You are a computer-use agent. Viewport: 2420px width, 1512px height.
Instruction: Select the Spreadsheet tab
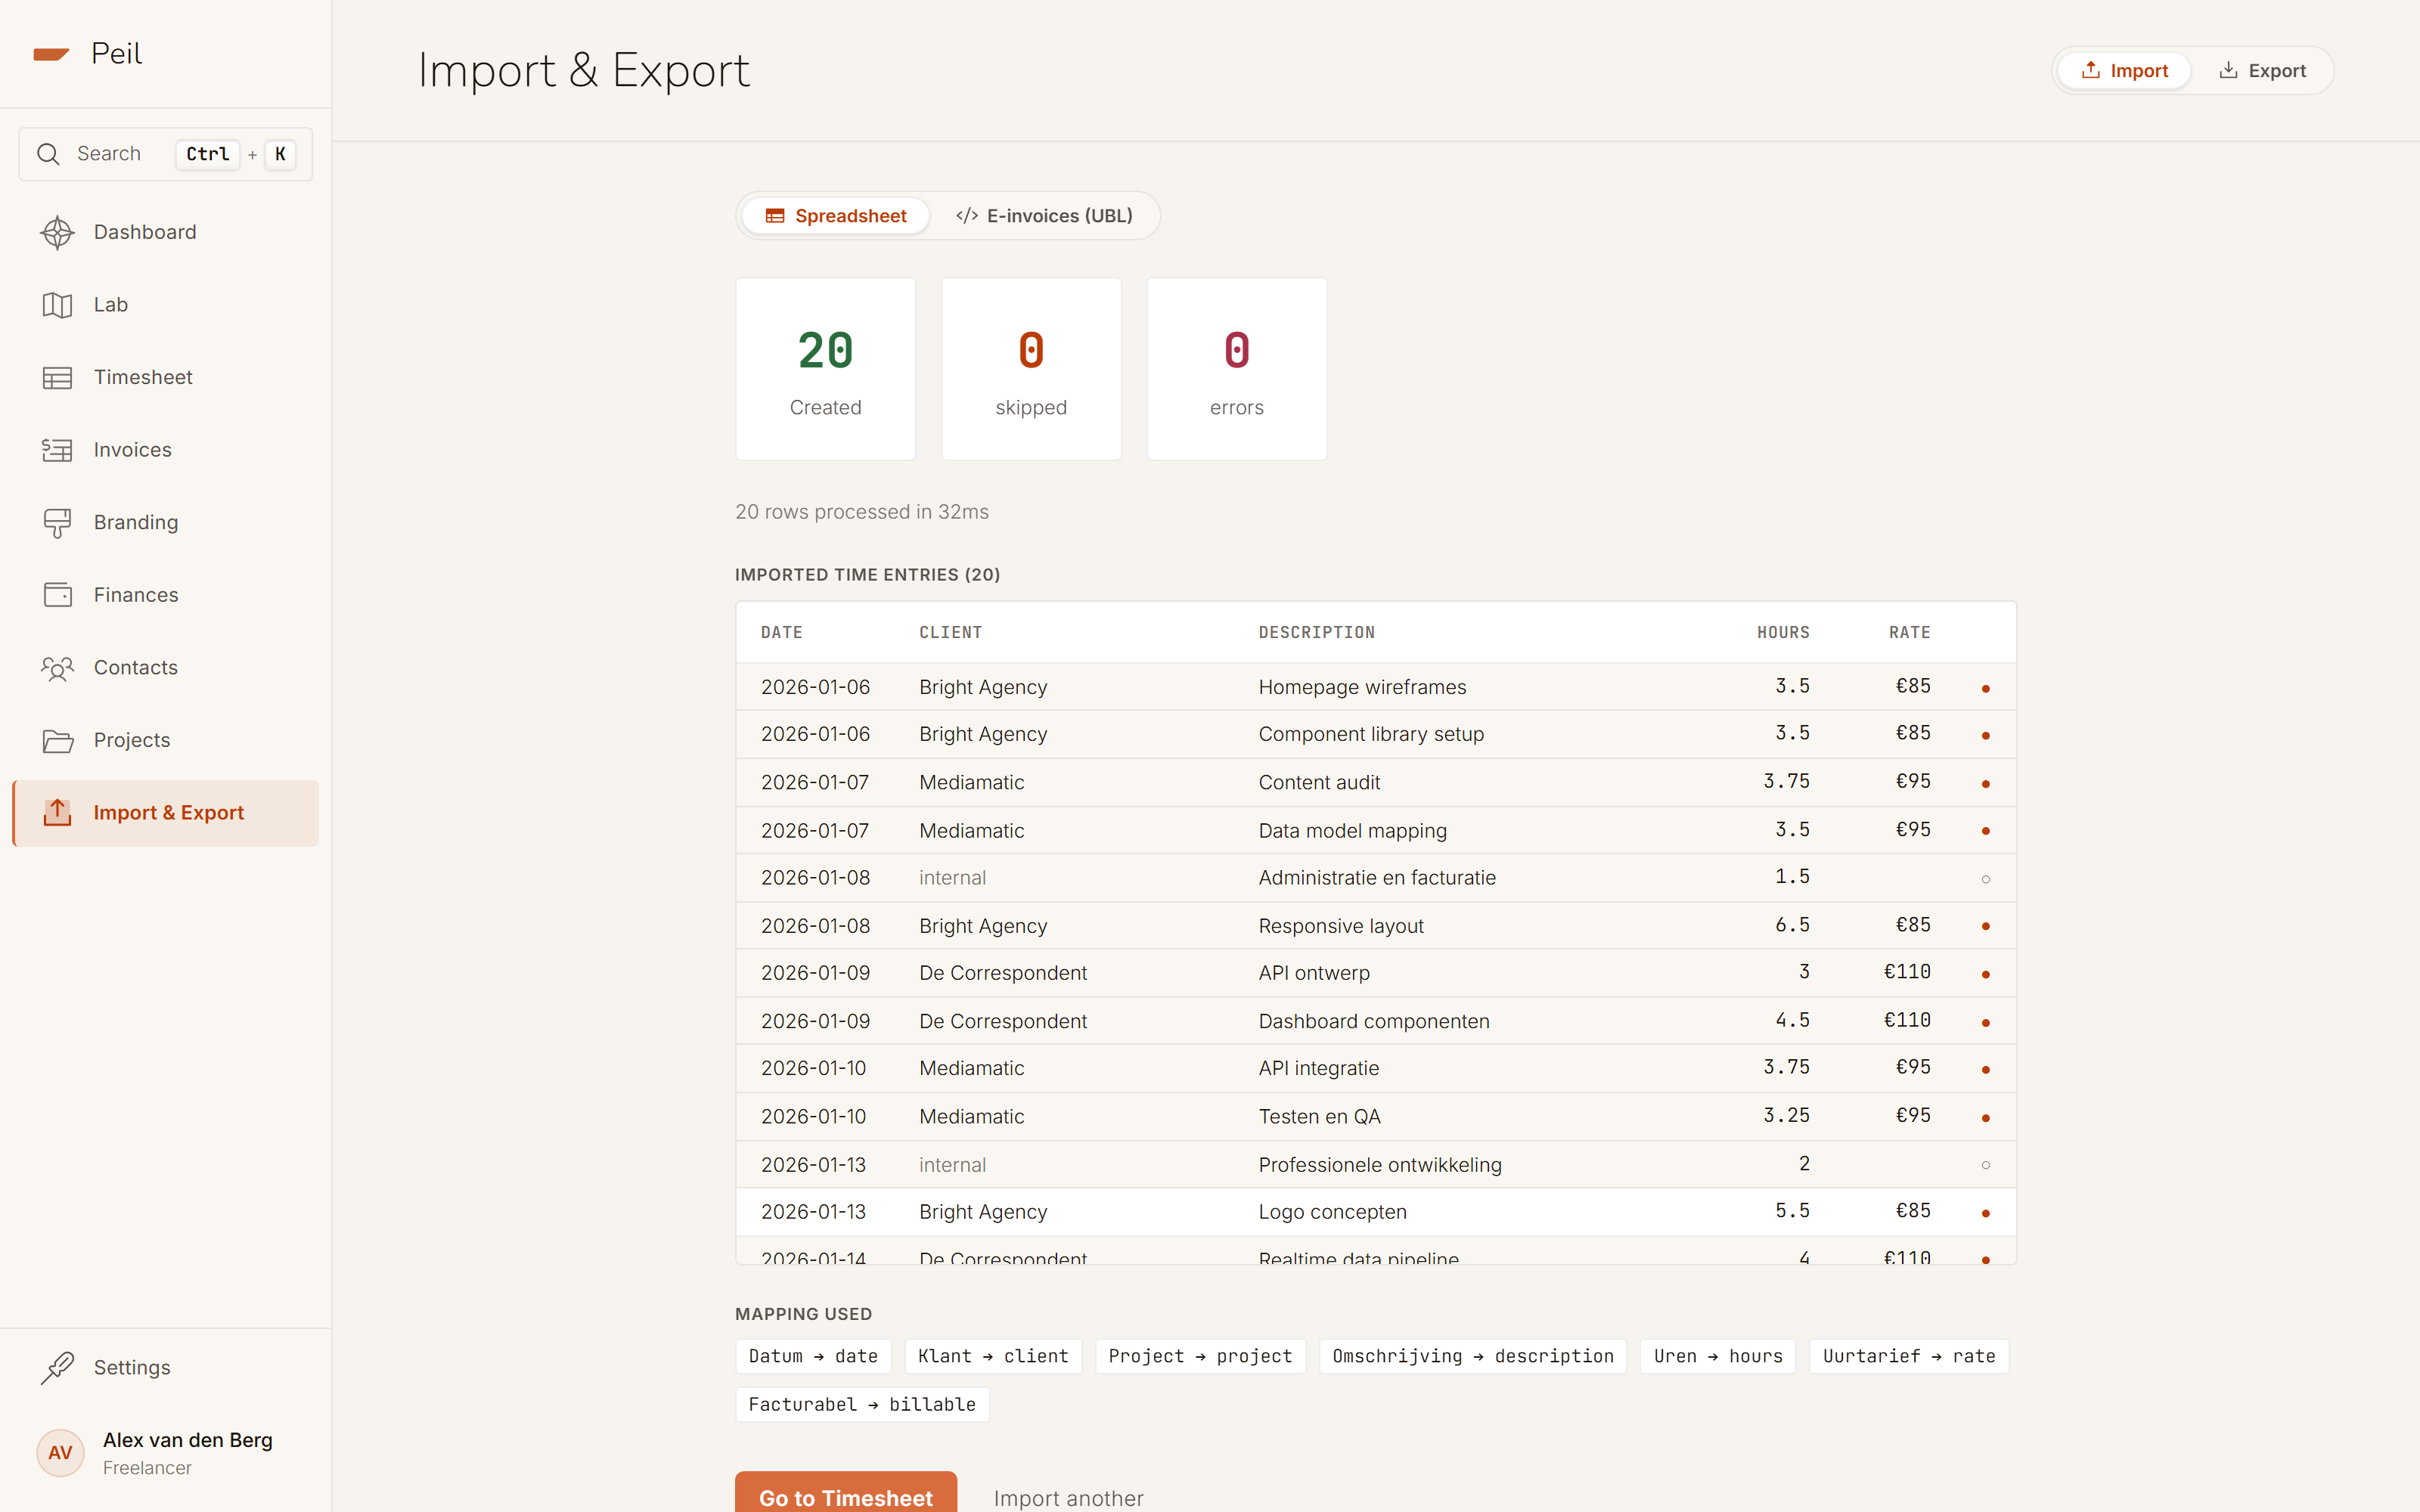coord(835,216)
